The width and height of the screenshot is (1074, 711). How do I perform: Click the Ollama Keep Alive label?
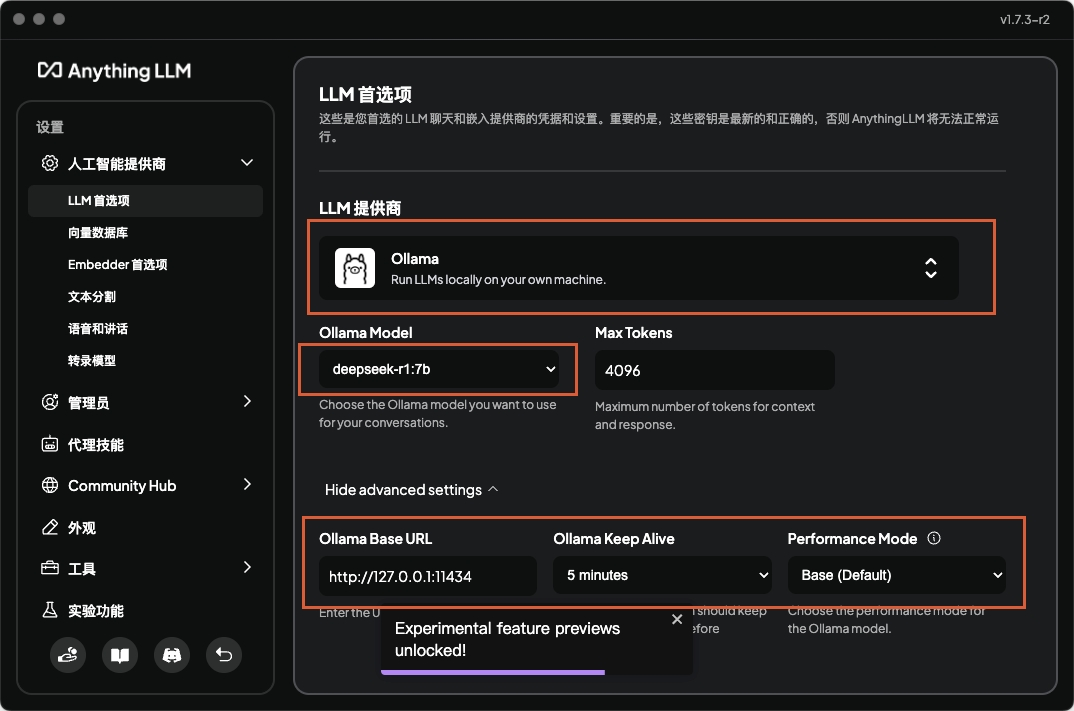(614, 539)
